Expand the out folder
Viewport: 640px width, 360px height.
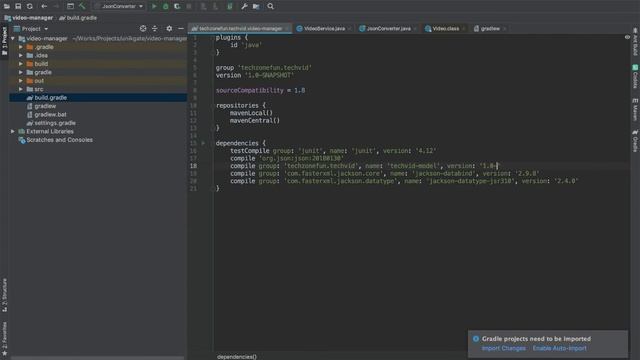(21, 81)
